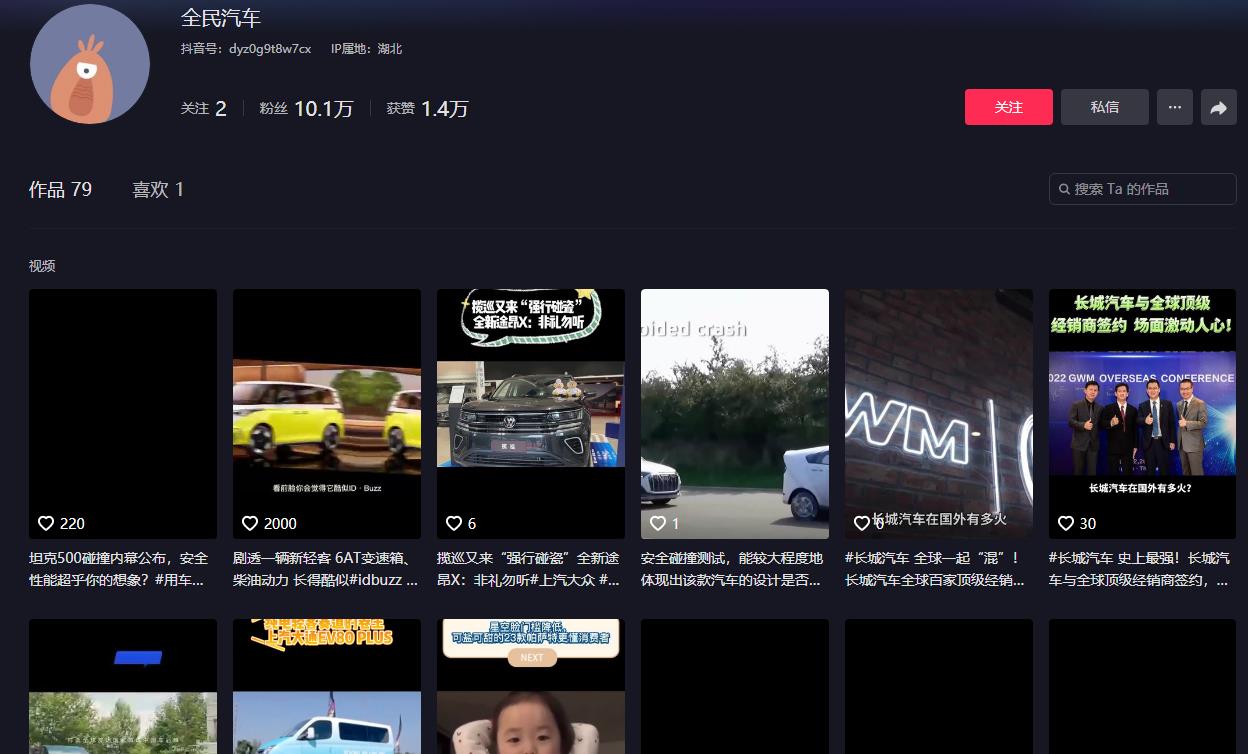The height and width of the screenshot is (754, 1248).
Task: Open the 长城汽车与全球顶级经销商签约 video thumbnail
Action: (x=1143, y=414)
